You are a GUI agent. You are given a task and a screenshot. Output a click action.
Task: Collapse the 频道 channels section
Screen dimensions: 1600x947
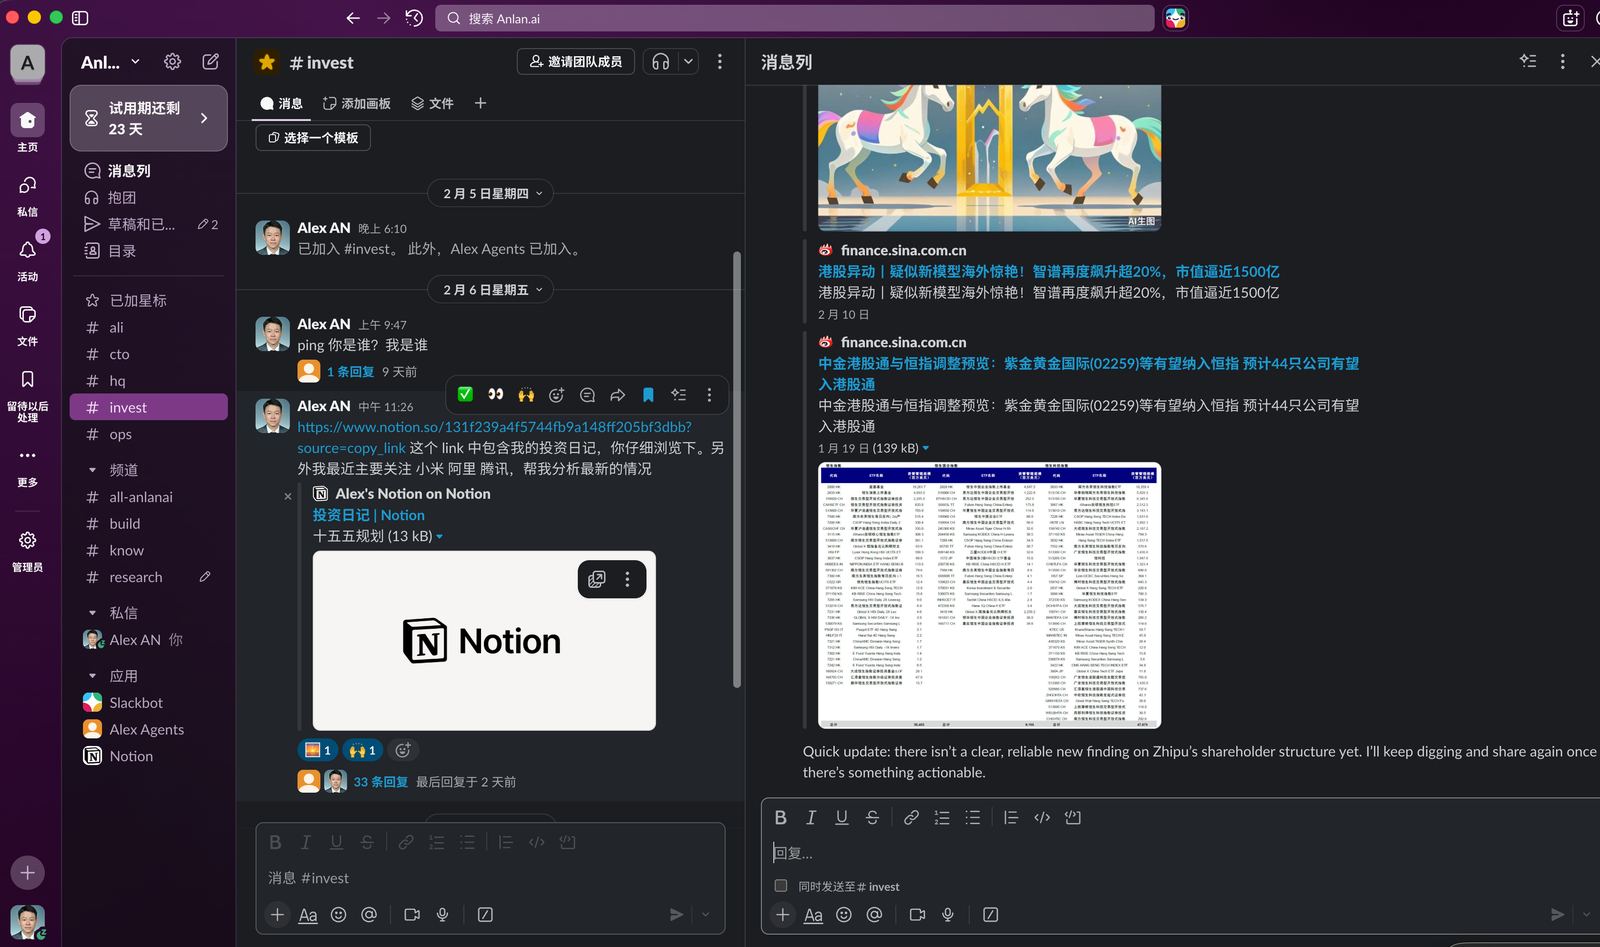click(92, 470)
